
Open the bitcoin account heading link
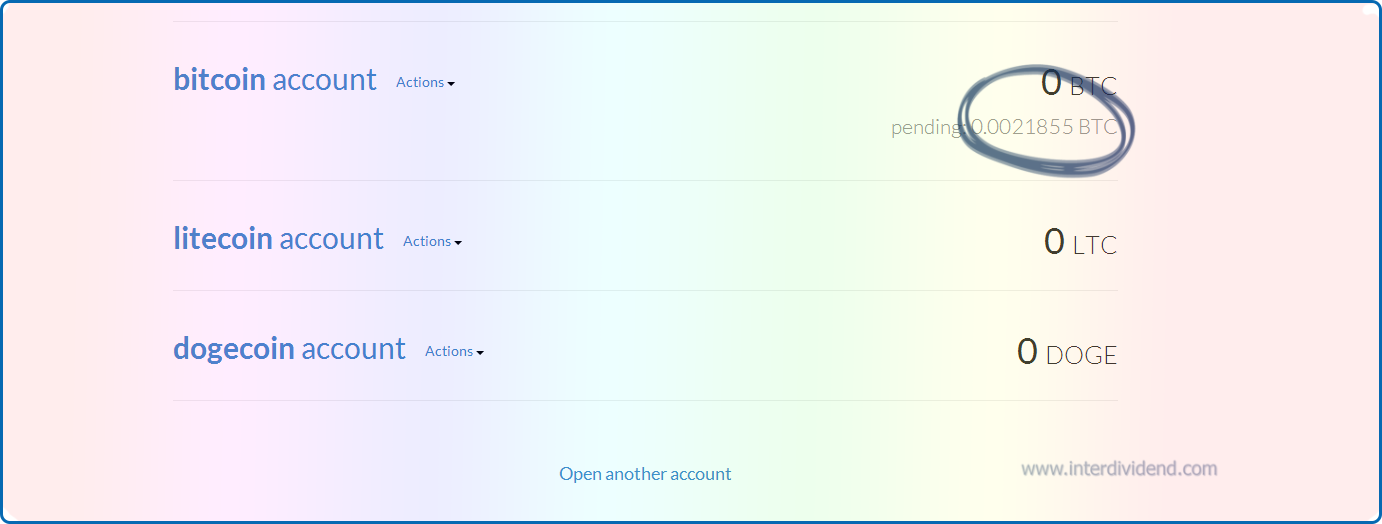pyautogui.click(x=274, y=80)
